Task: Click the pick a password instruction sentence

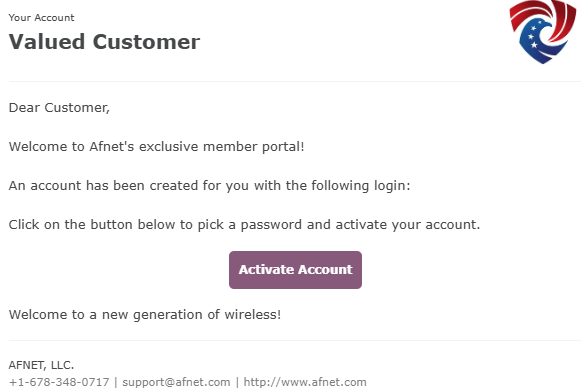Action: [244, 224]
